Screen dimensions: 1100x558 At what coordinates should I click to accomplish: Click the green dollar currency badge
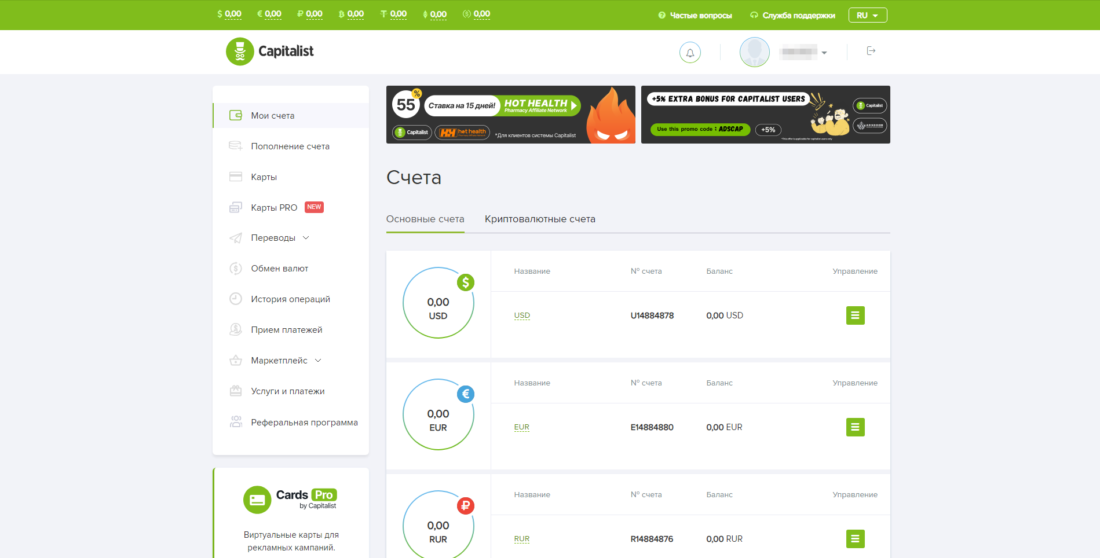(x=466, y=283)
